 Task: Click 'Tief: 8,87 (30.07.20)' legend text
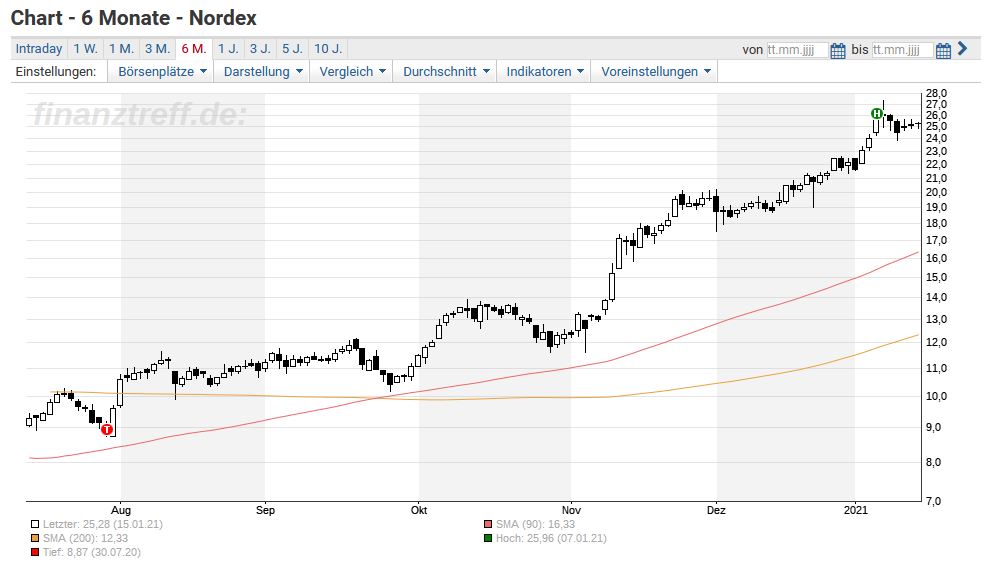[92, 552]
